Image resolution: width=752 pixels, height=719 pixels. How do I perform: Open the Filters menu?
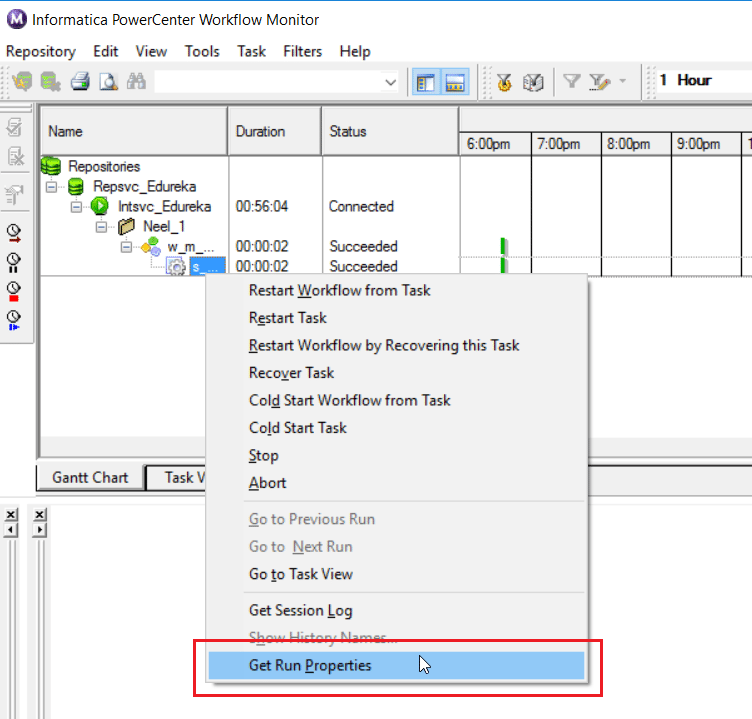303,51
